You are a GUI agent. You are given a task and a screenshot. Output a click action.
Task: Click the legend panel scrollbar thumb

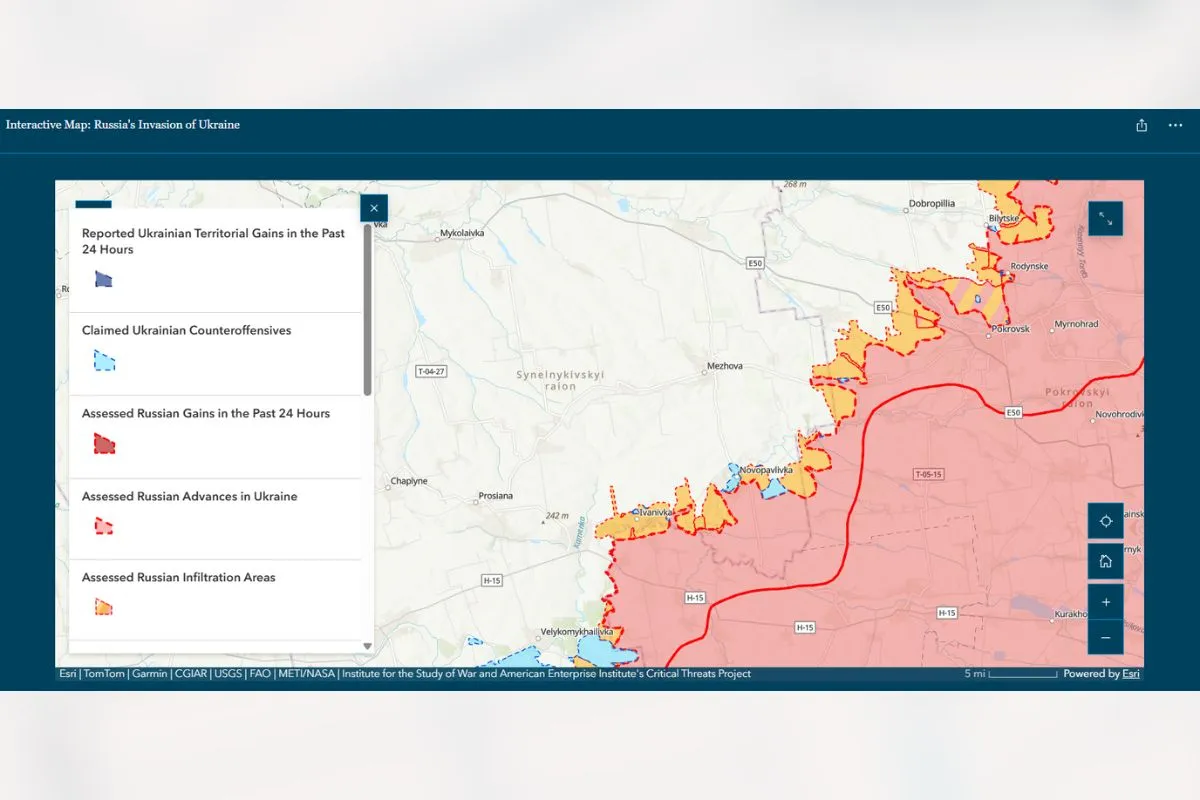[x=367, y=310]
